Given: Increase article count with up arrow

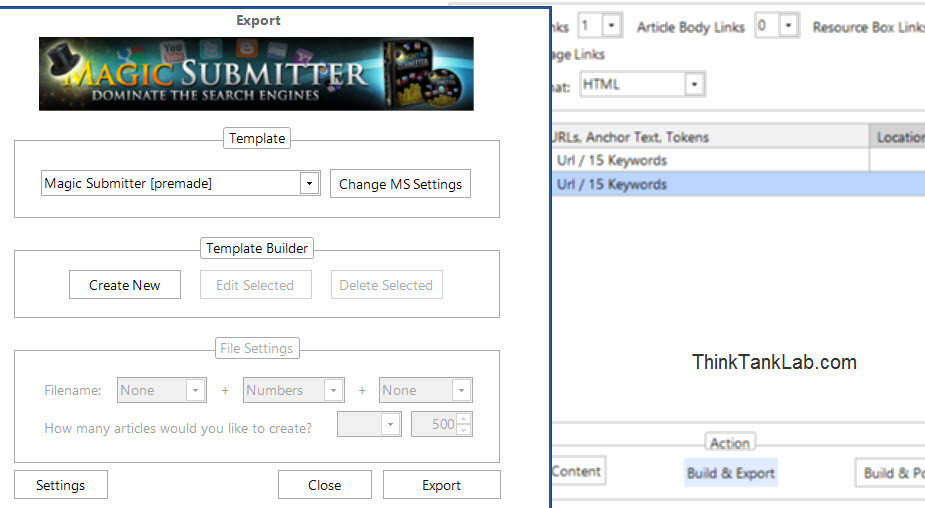Looking at the screenshot, I should click(x=464, y=418).
